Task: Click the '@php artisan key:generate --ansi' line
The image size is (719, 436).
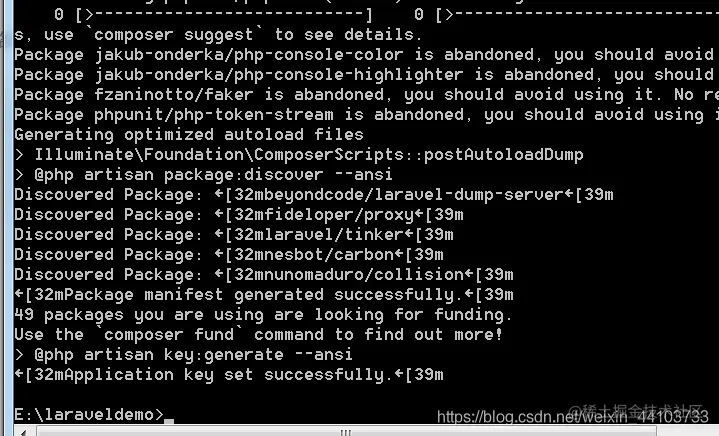Action: click(183, 354)
